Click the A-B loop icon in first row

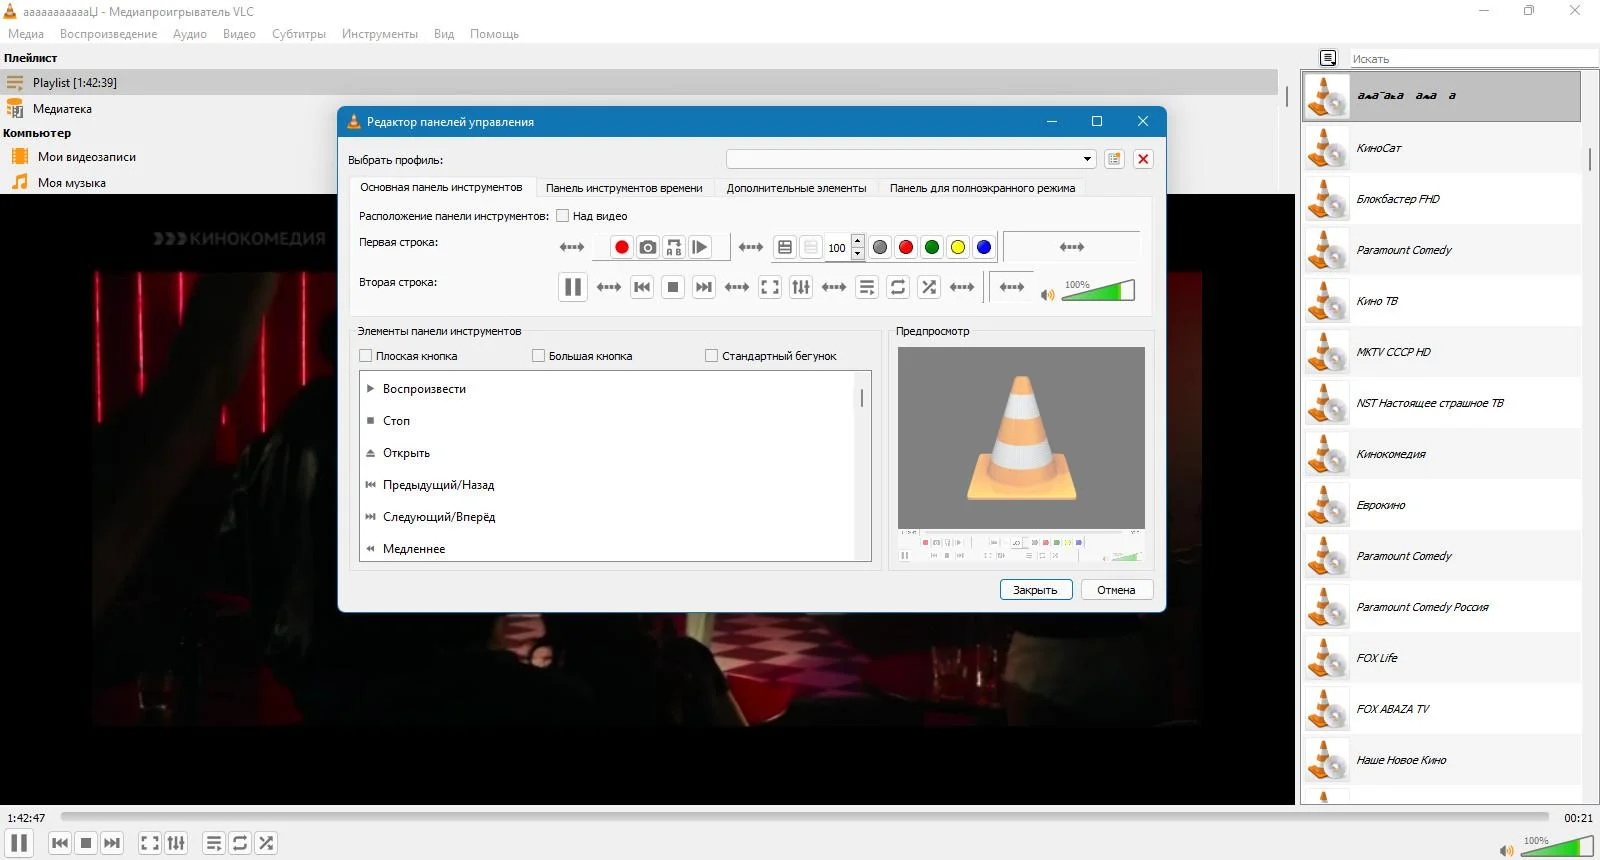(x=674, y=247)
